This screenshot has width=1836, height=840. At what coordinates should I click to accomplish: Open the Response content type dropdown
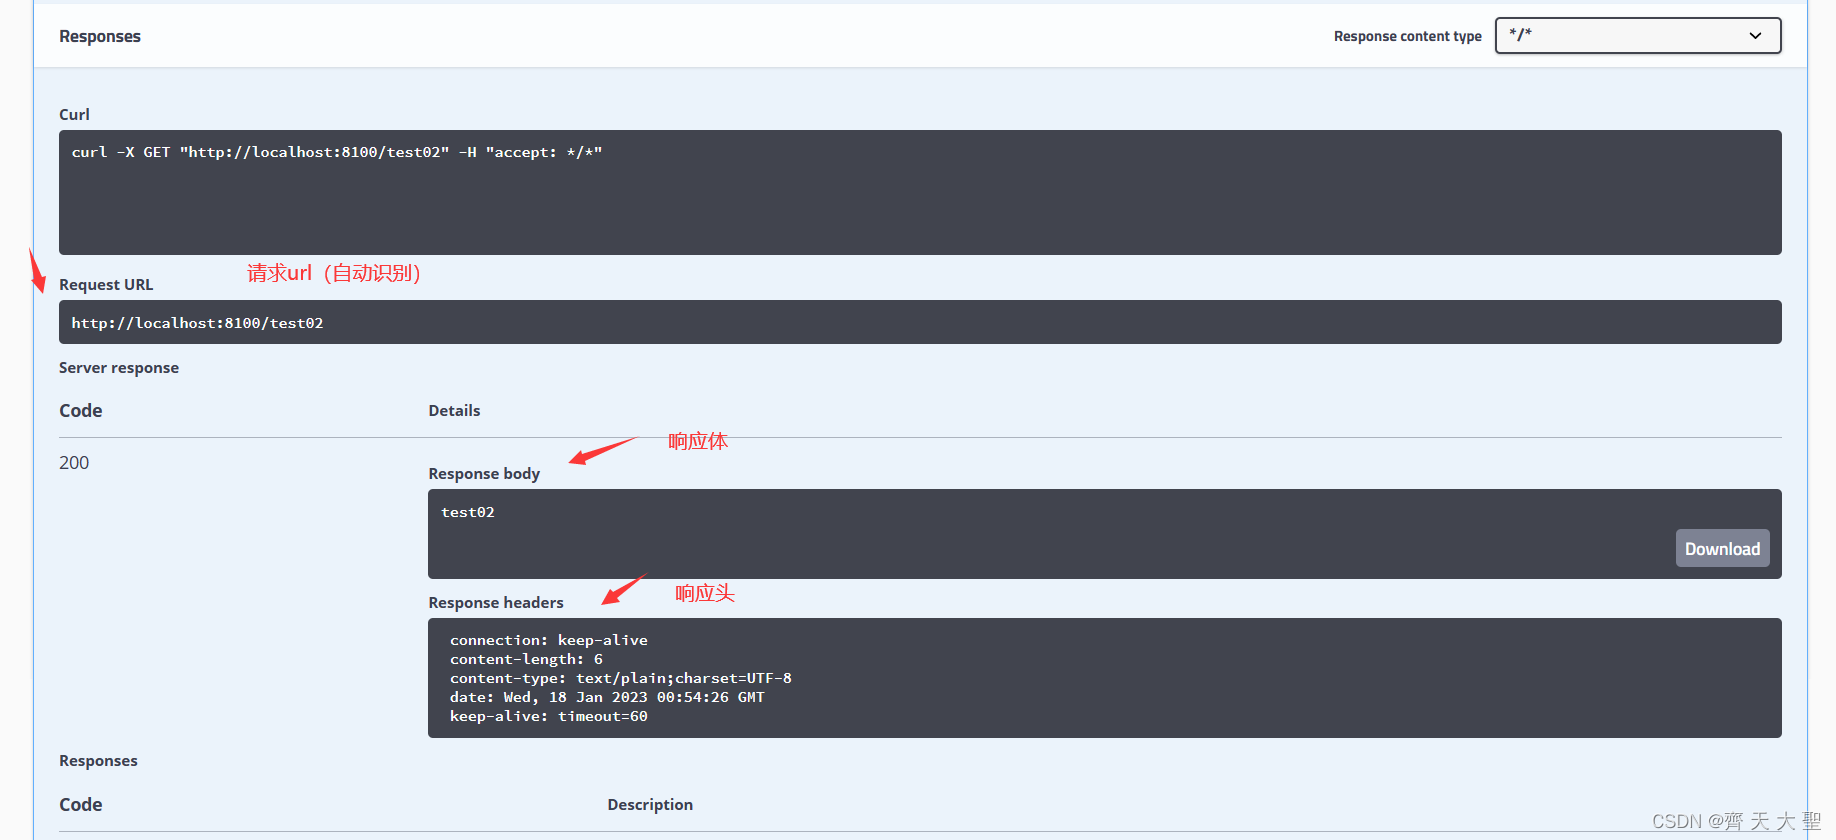pyautogui.click(x=1638, y=35)
